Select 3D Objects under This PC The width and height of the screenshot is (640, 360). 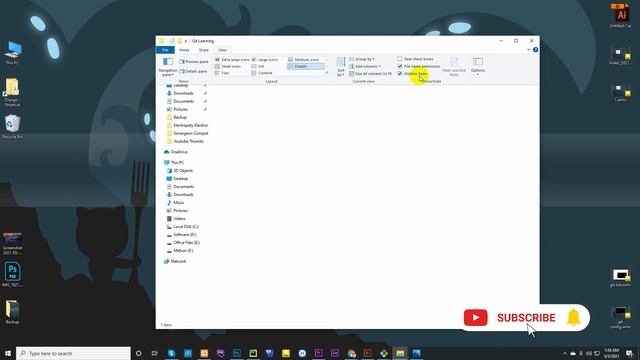coord(180,171)
